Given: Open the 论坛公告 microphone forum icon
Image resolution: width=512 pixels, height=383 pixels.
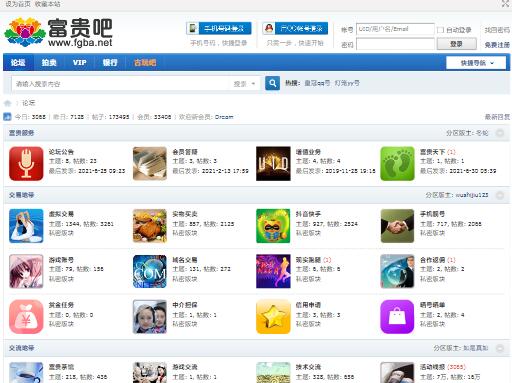Looking at the screenshot, I should click(26, 164).
